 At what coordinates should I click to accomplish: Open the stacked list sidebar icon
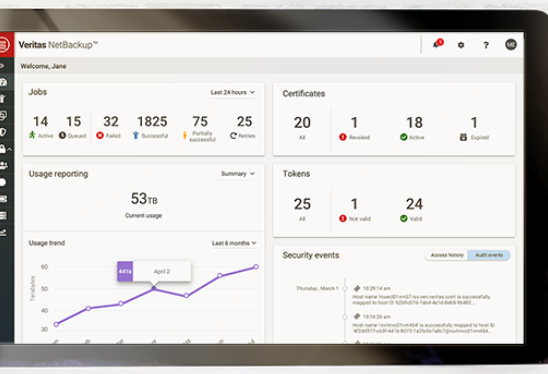(x=3, y=215)
